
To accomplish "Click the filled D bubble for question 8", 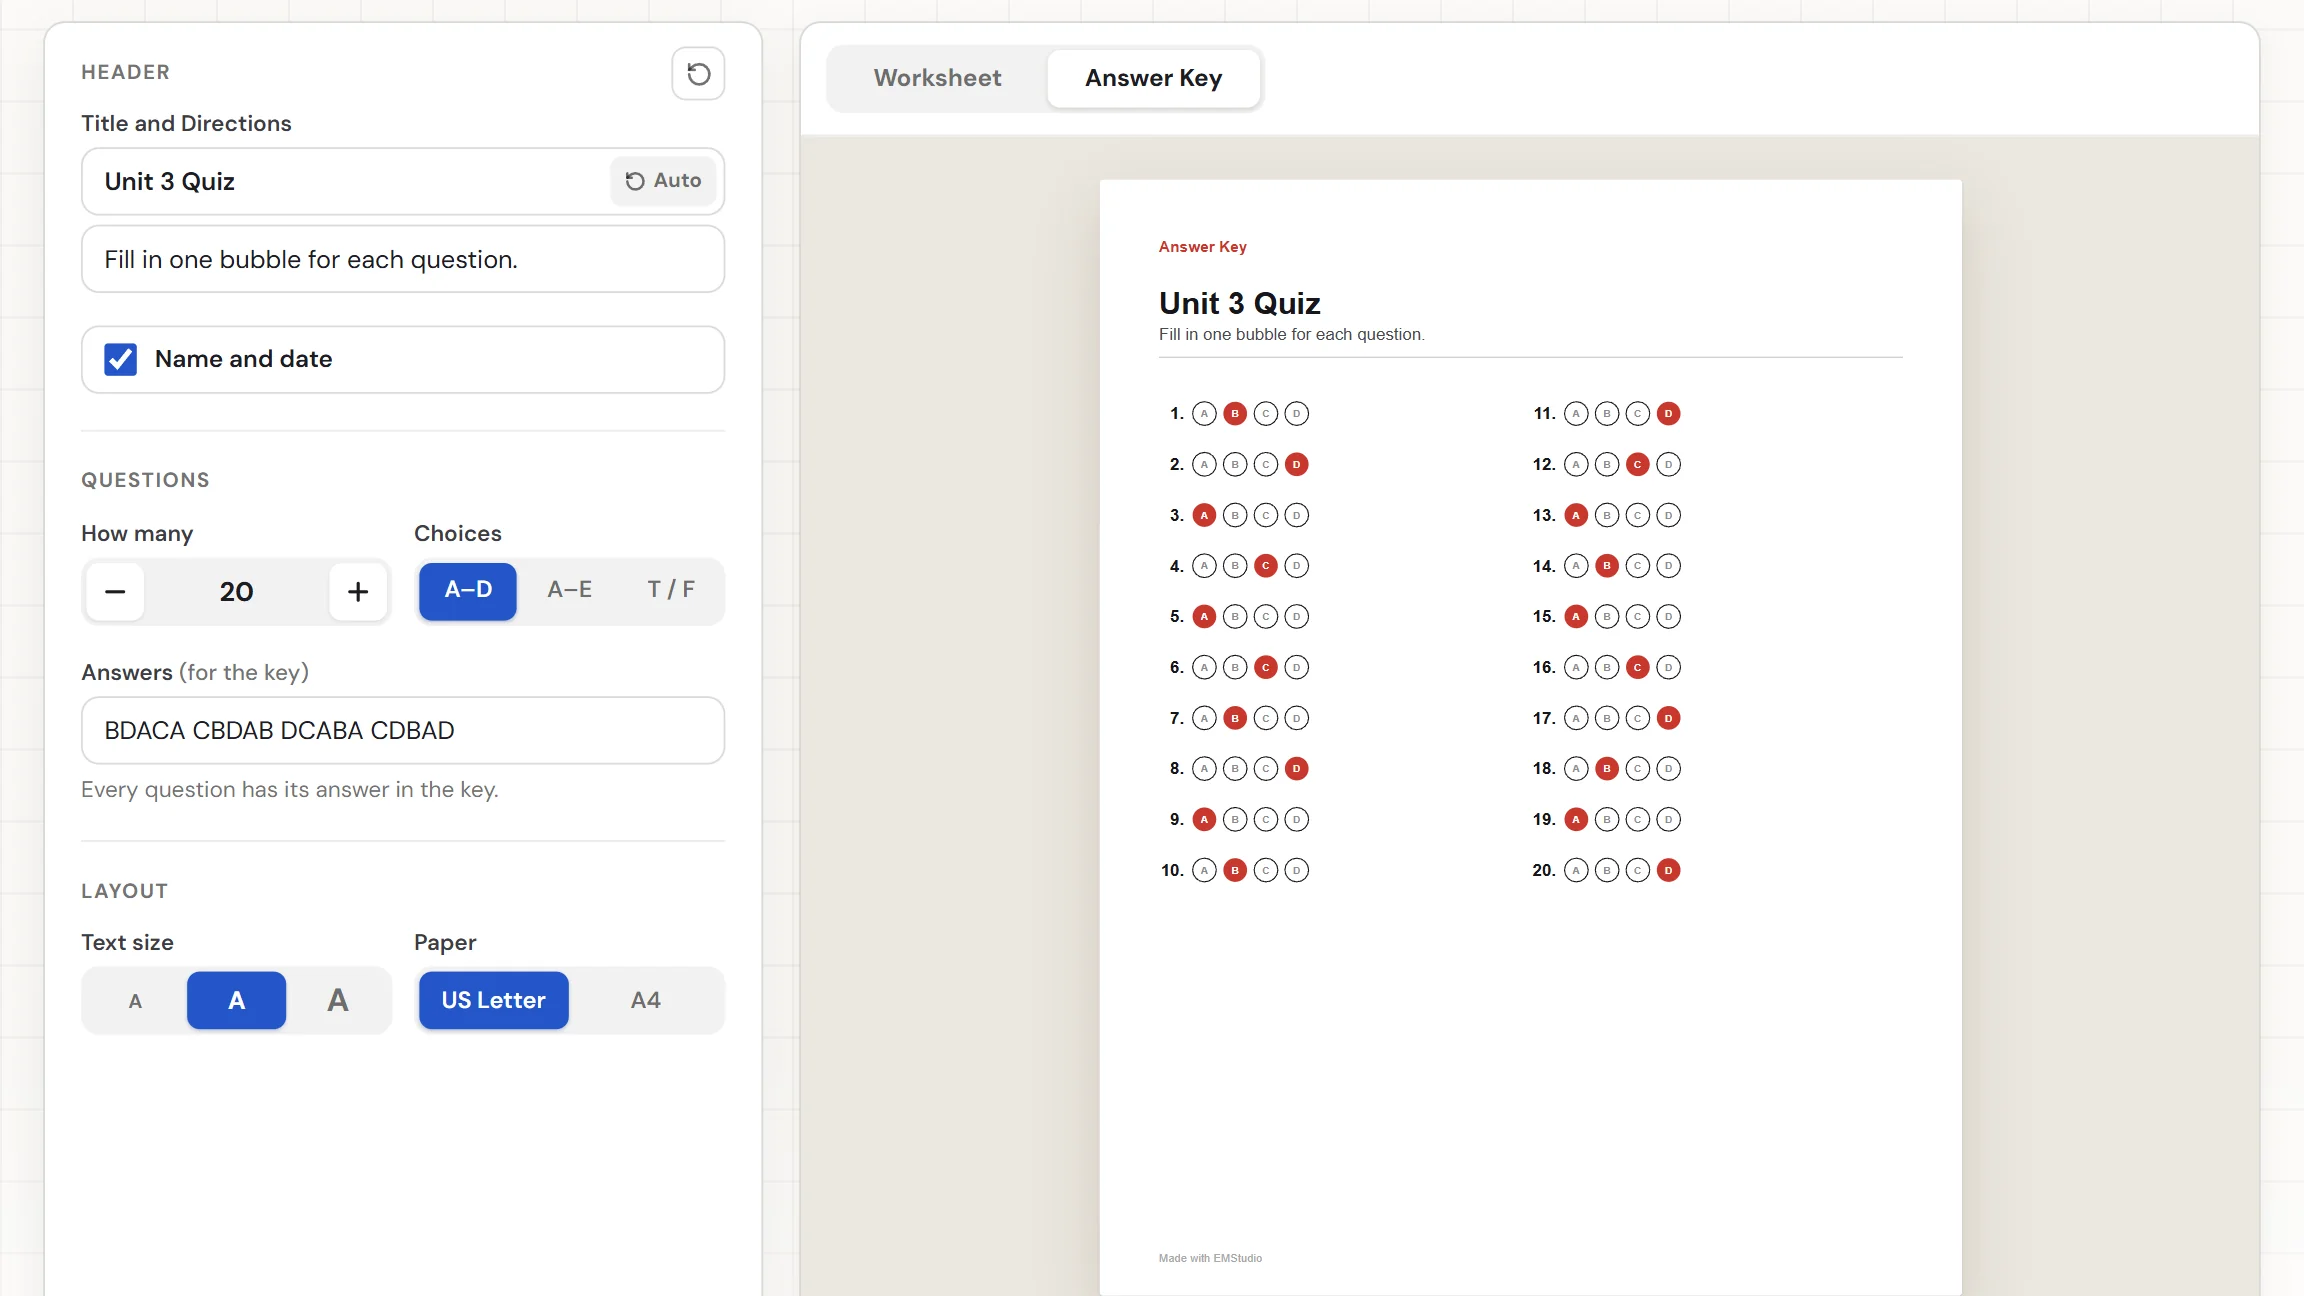I will [x=1296, y=769].
